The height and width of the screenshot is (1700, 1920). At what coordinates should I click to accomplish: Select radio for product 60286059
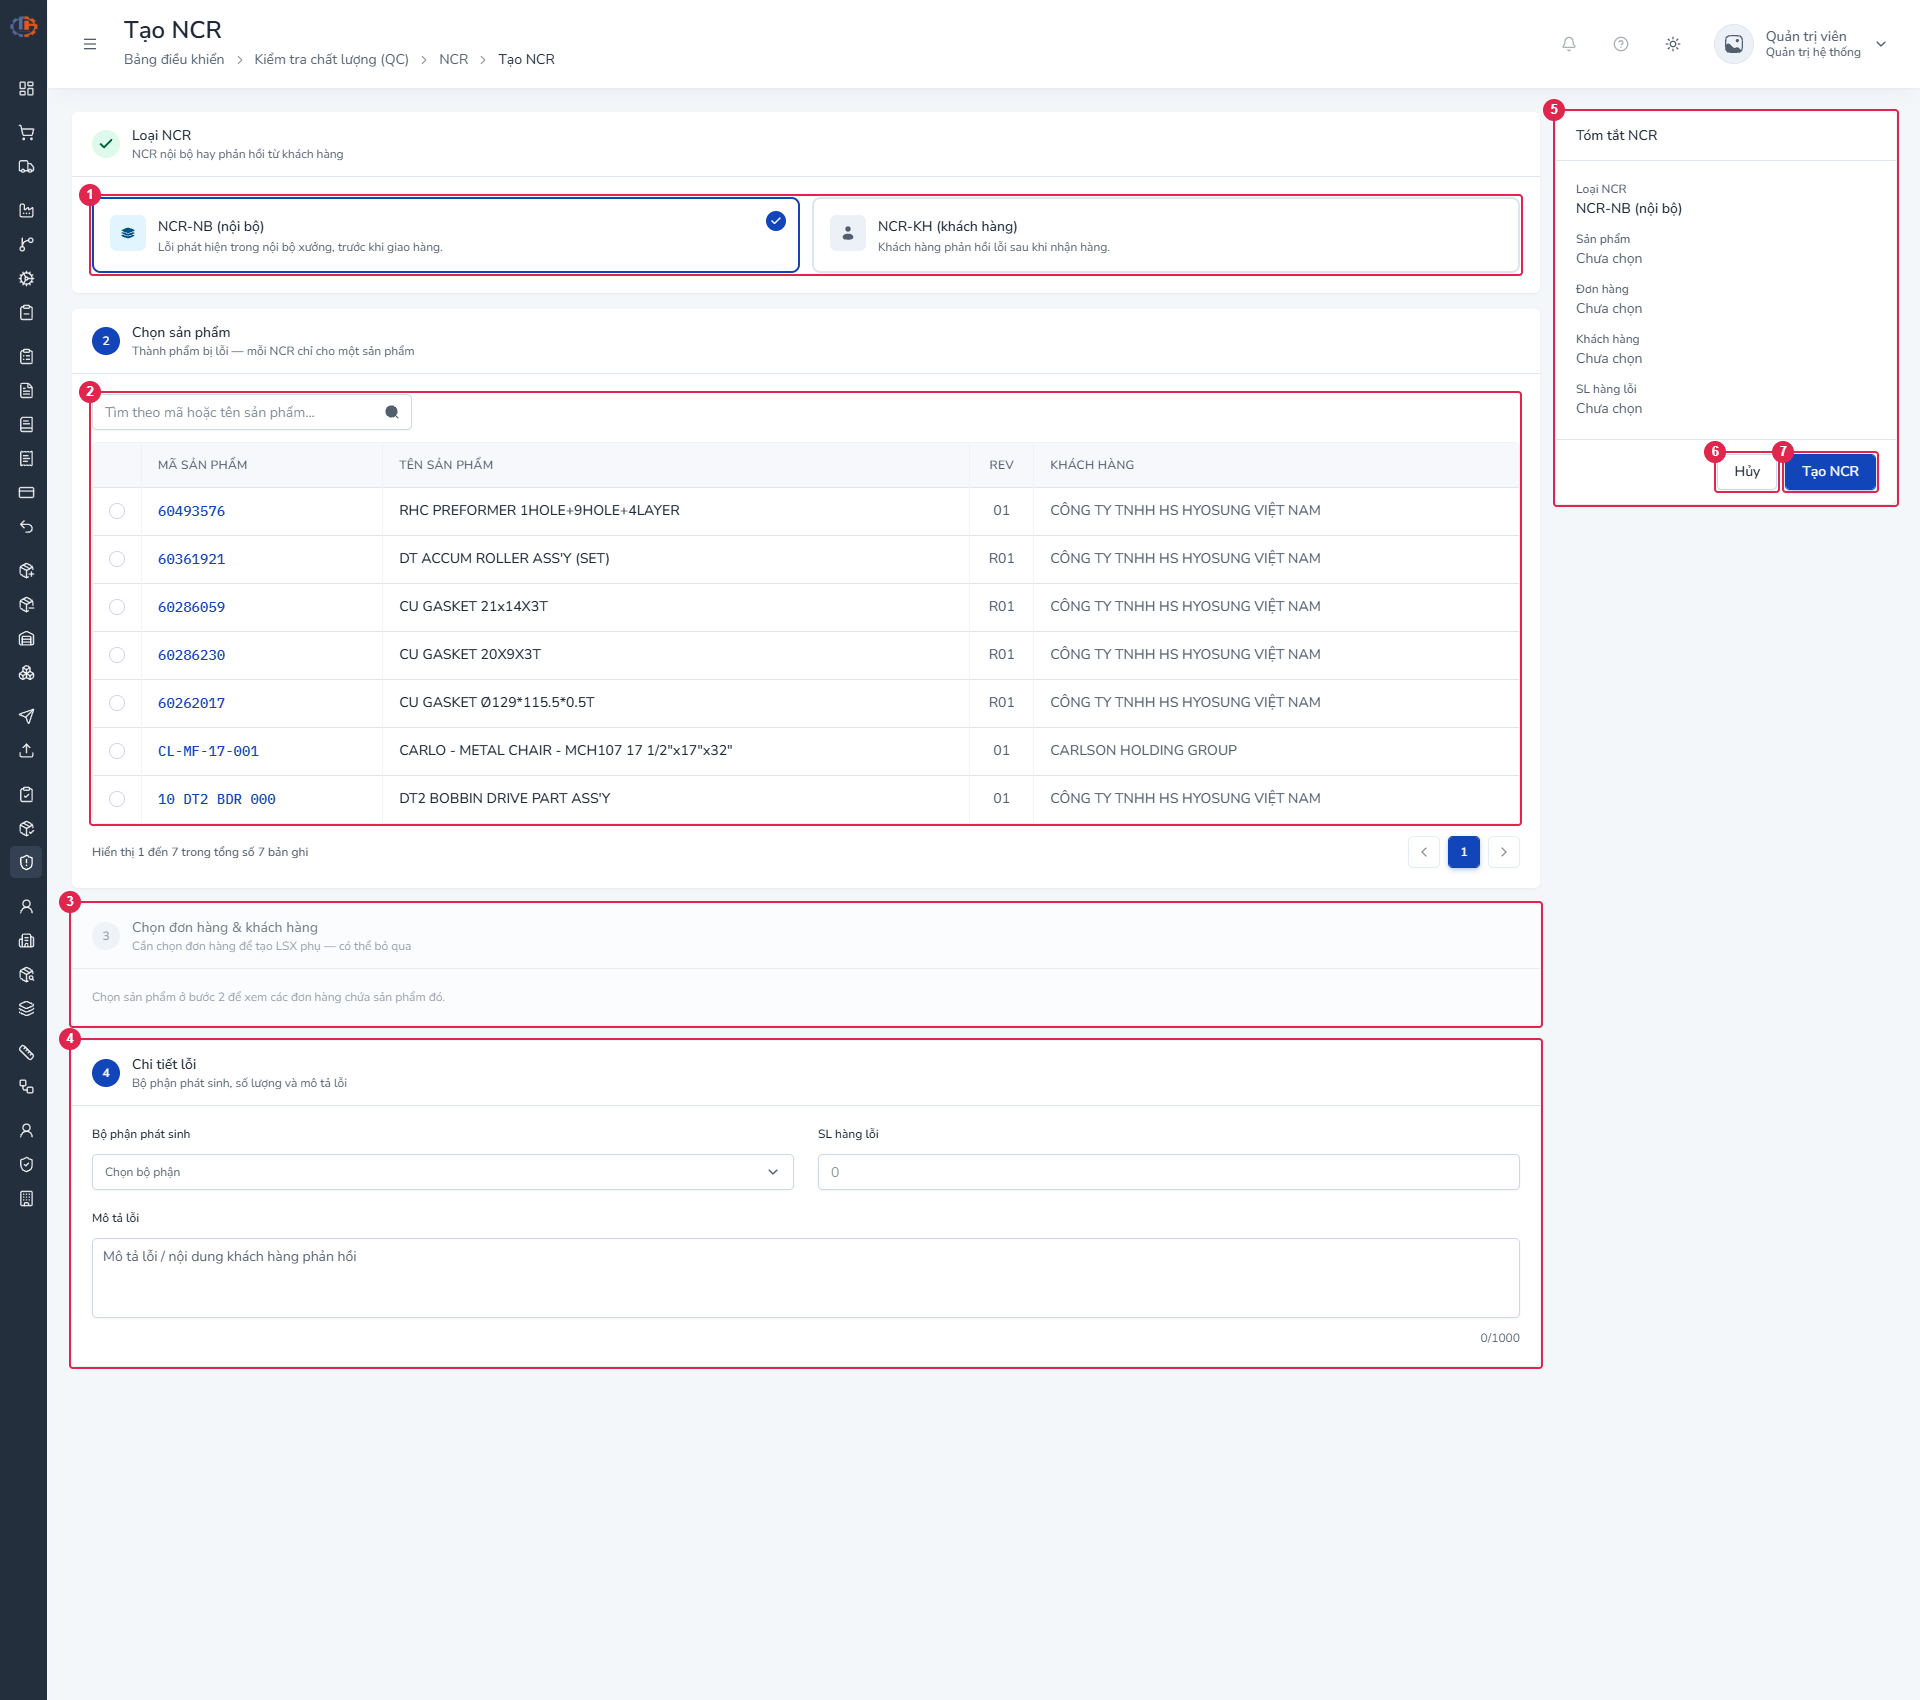117,607
